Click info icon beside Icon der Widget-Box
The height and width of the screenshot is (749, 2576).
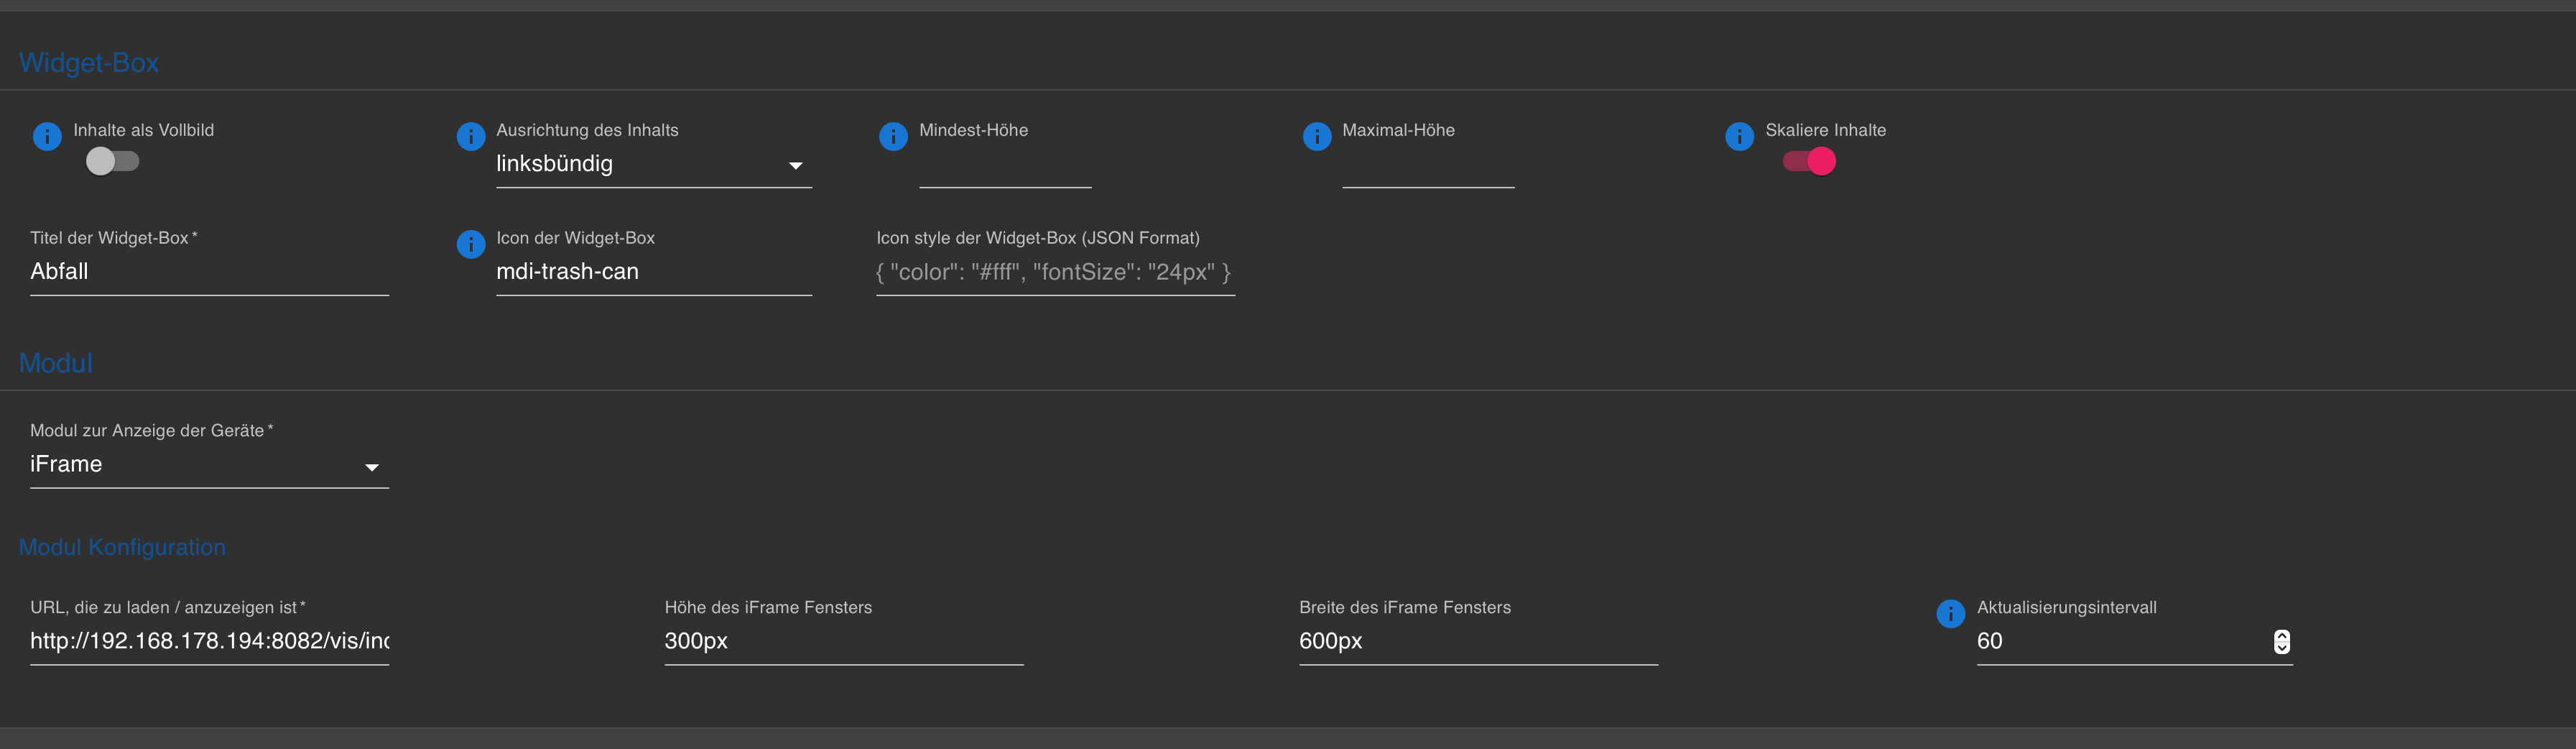click(x=471, y=244)
